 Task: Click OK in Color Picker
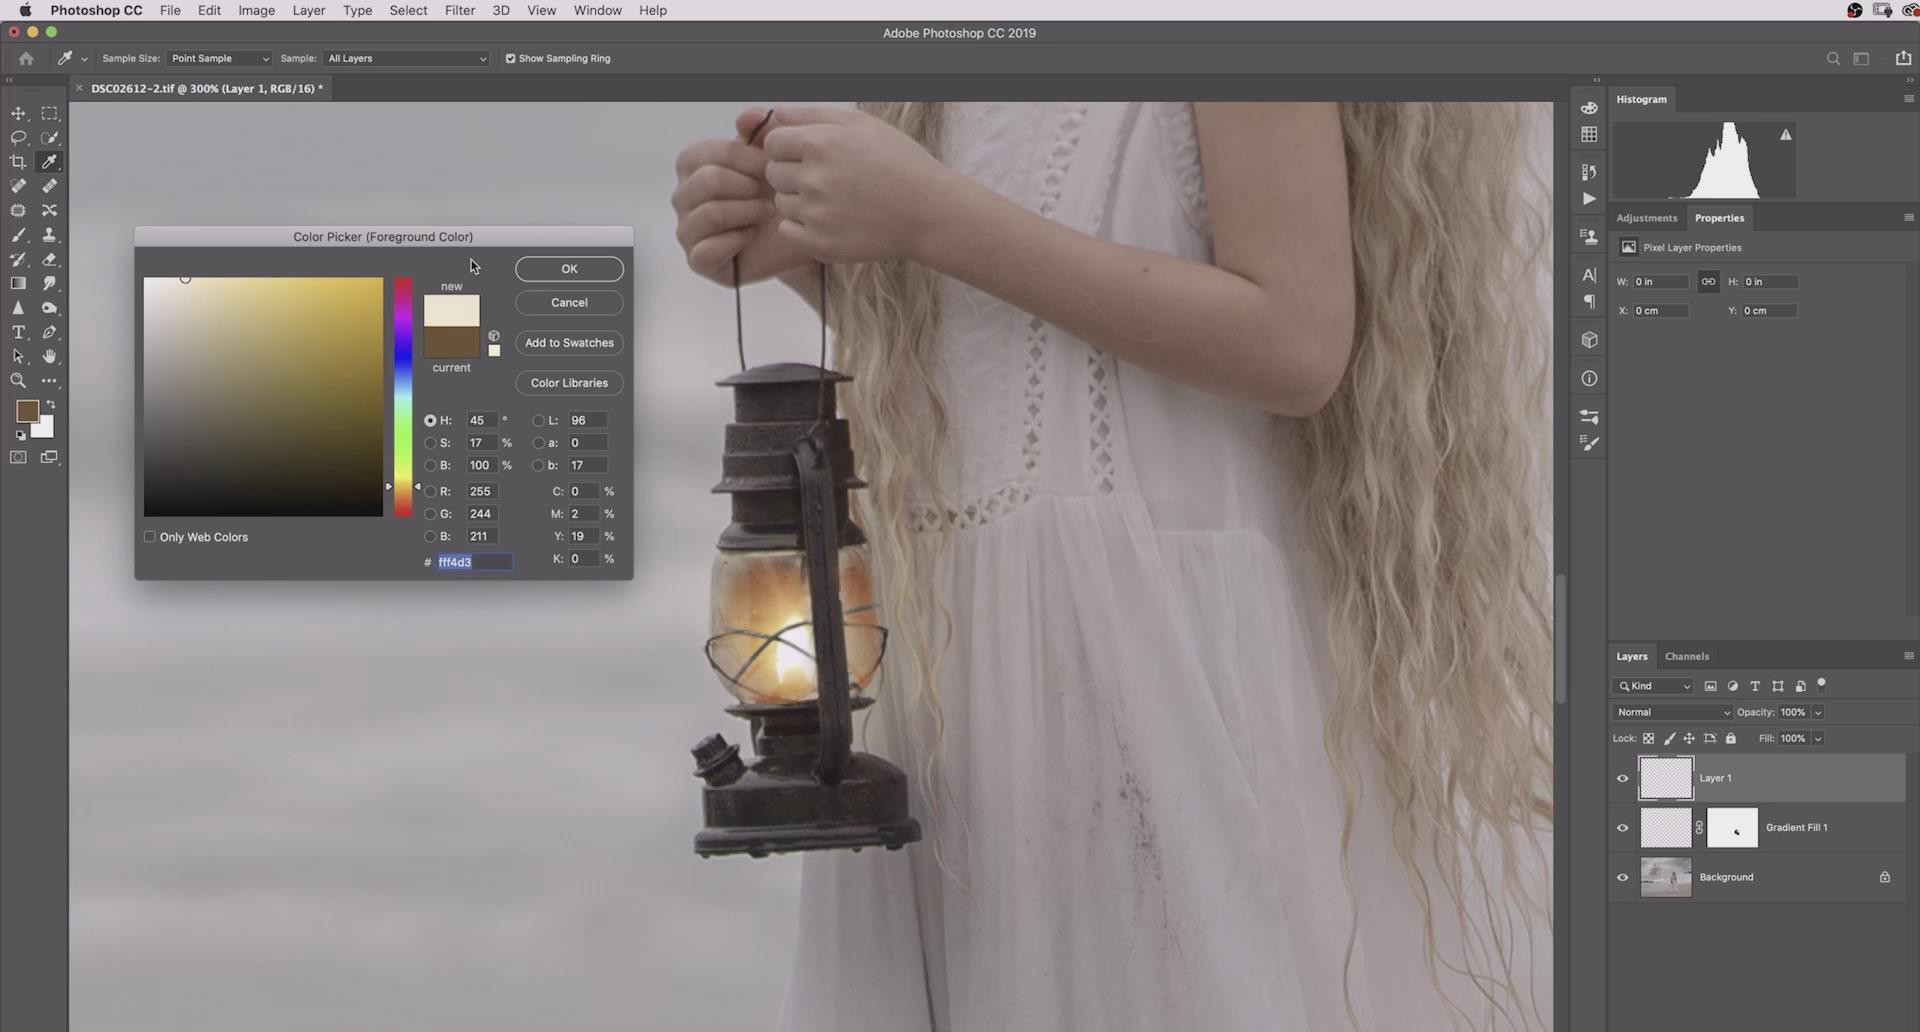(x=569, y=269)
